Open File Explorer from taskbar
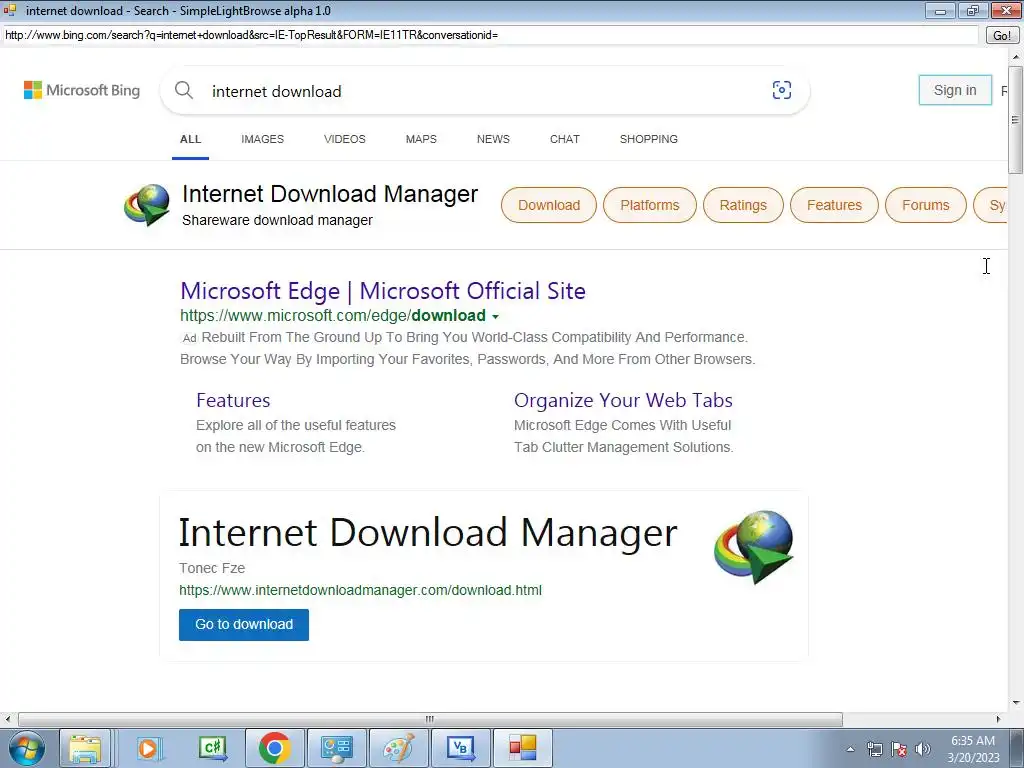Image resolution: width=1024 pixels, height=768 pixels. [x=86, y=748]
